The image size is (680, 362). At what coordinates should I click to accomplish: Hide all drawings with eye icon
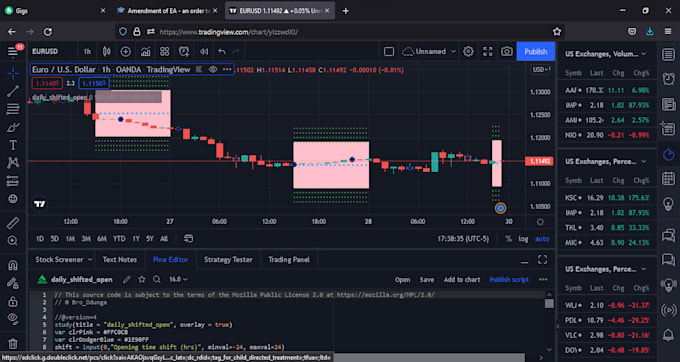pyautogui.click(x=13, y=319)
